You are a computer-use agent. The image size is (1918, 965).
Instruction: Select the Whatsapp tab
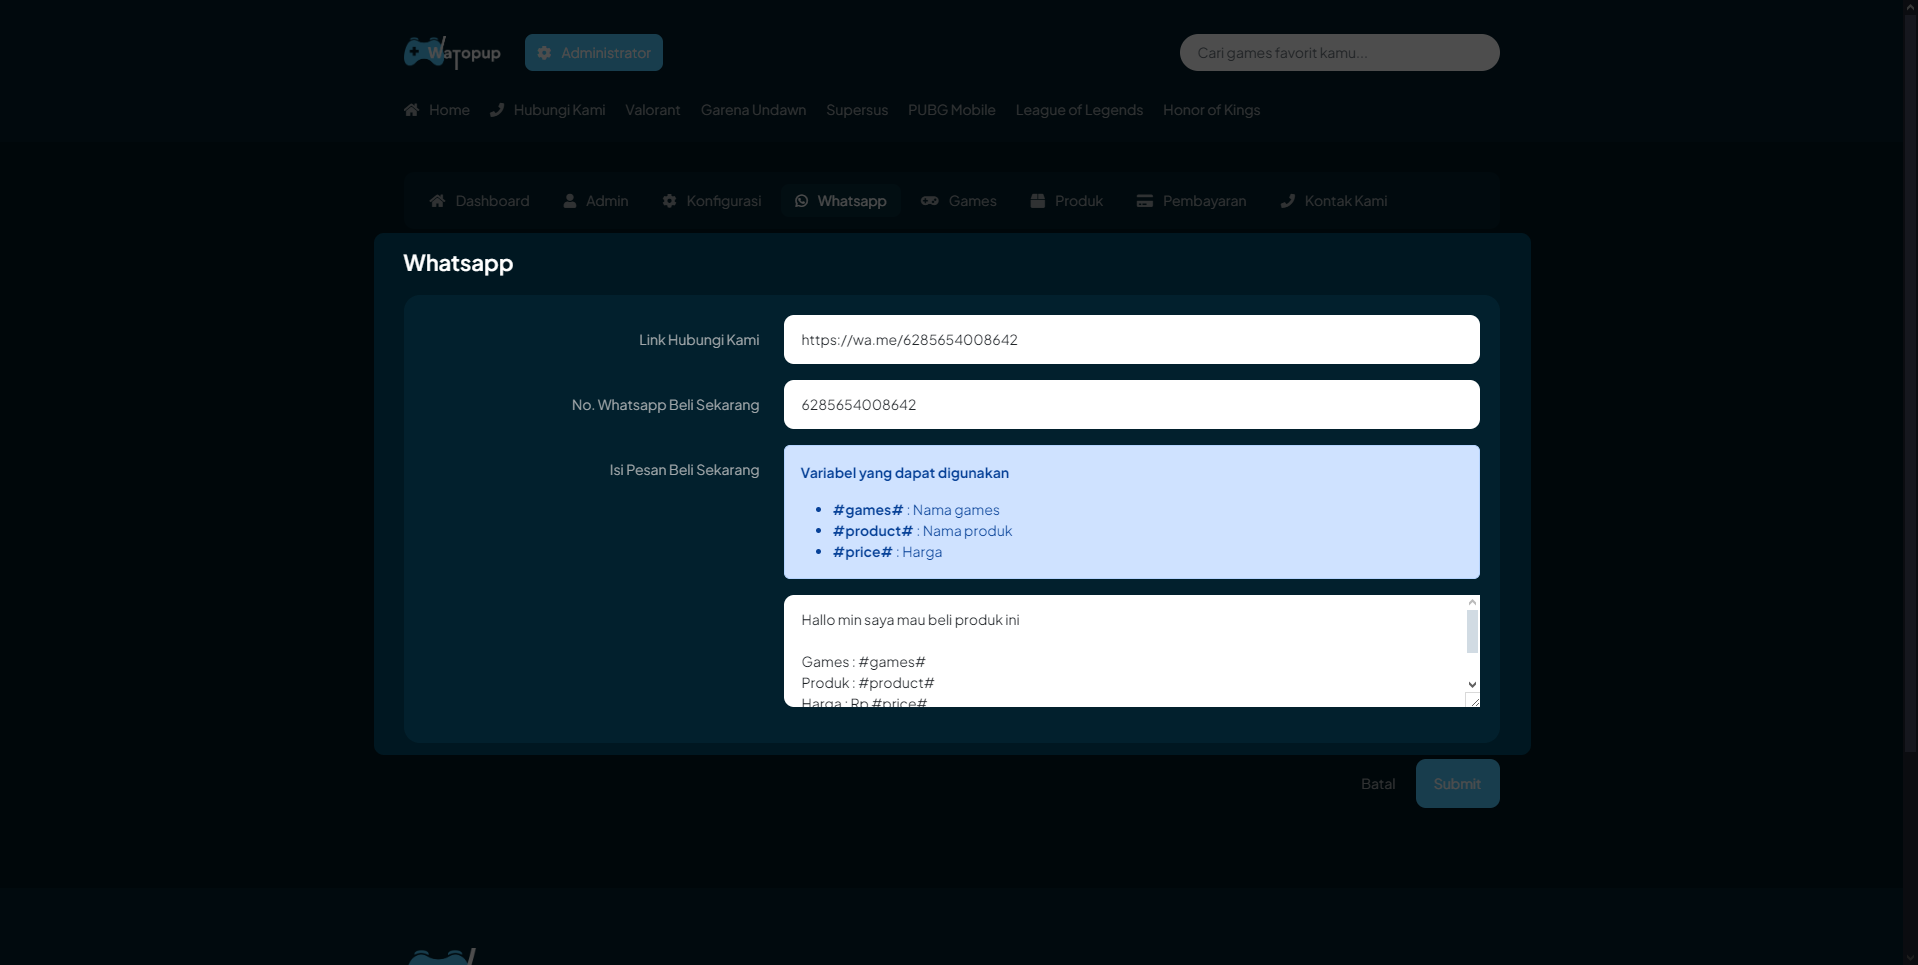click(841, 201)
